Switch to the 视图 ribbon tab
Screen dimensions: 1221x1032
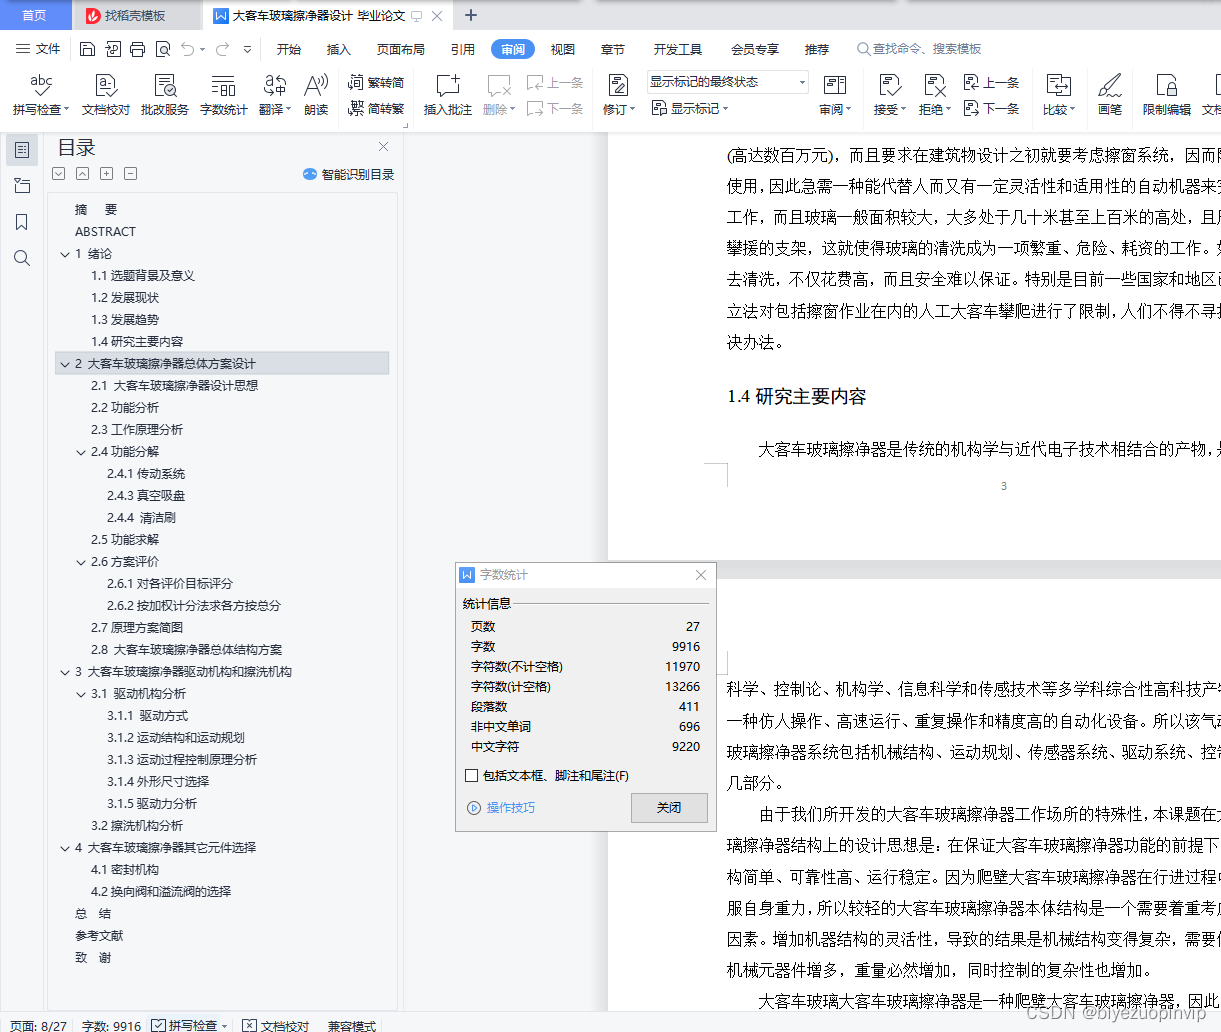tap(563, 49)
